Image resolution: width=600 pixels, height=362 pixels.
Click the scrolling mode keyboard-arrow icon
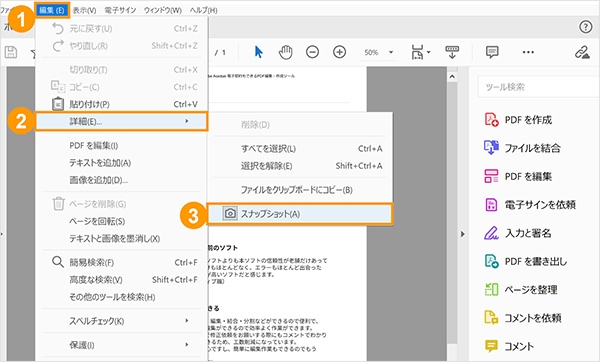[452, 52]
